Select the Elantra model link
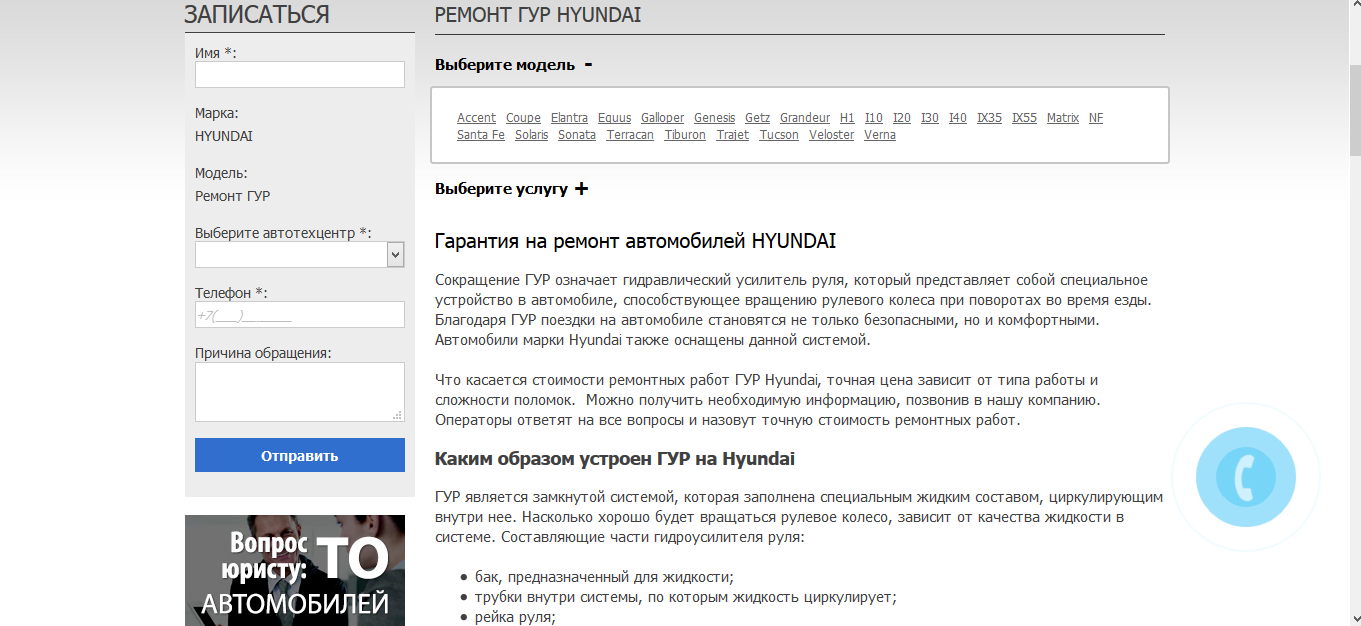The width and height of the screenshot is (1361, 626). click(x=569, y=118)
